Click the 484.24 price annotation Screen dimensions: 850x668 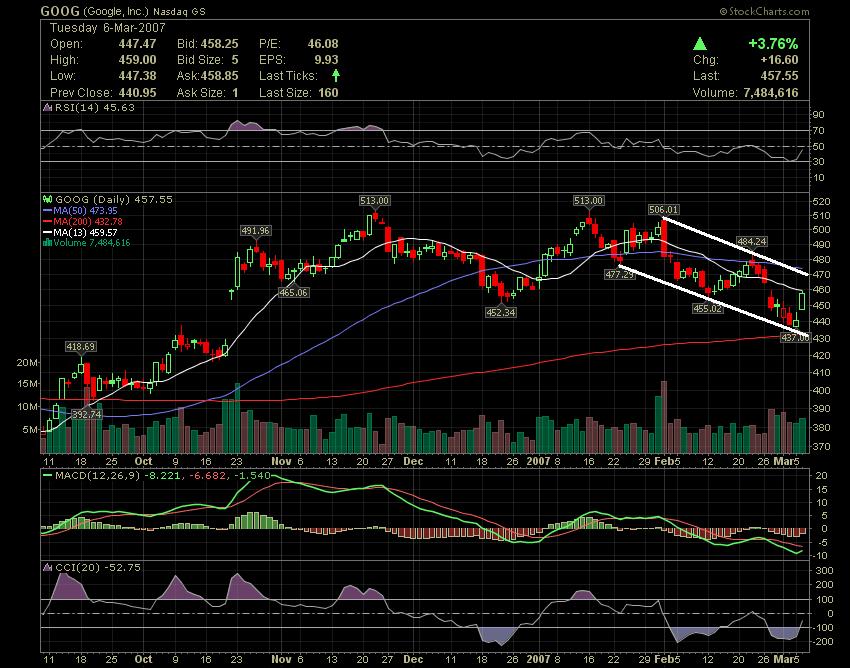(x=752, y=242)
